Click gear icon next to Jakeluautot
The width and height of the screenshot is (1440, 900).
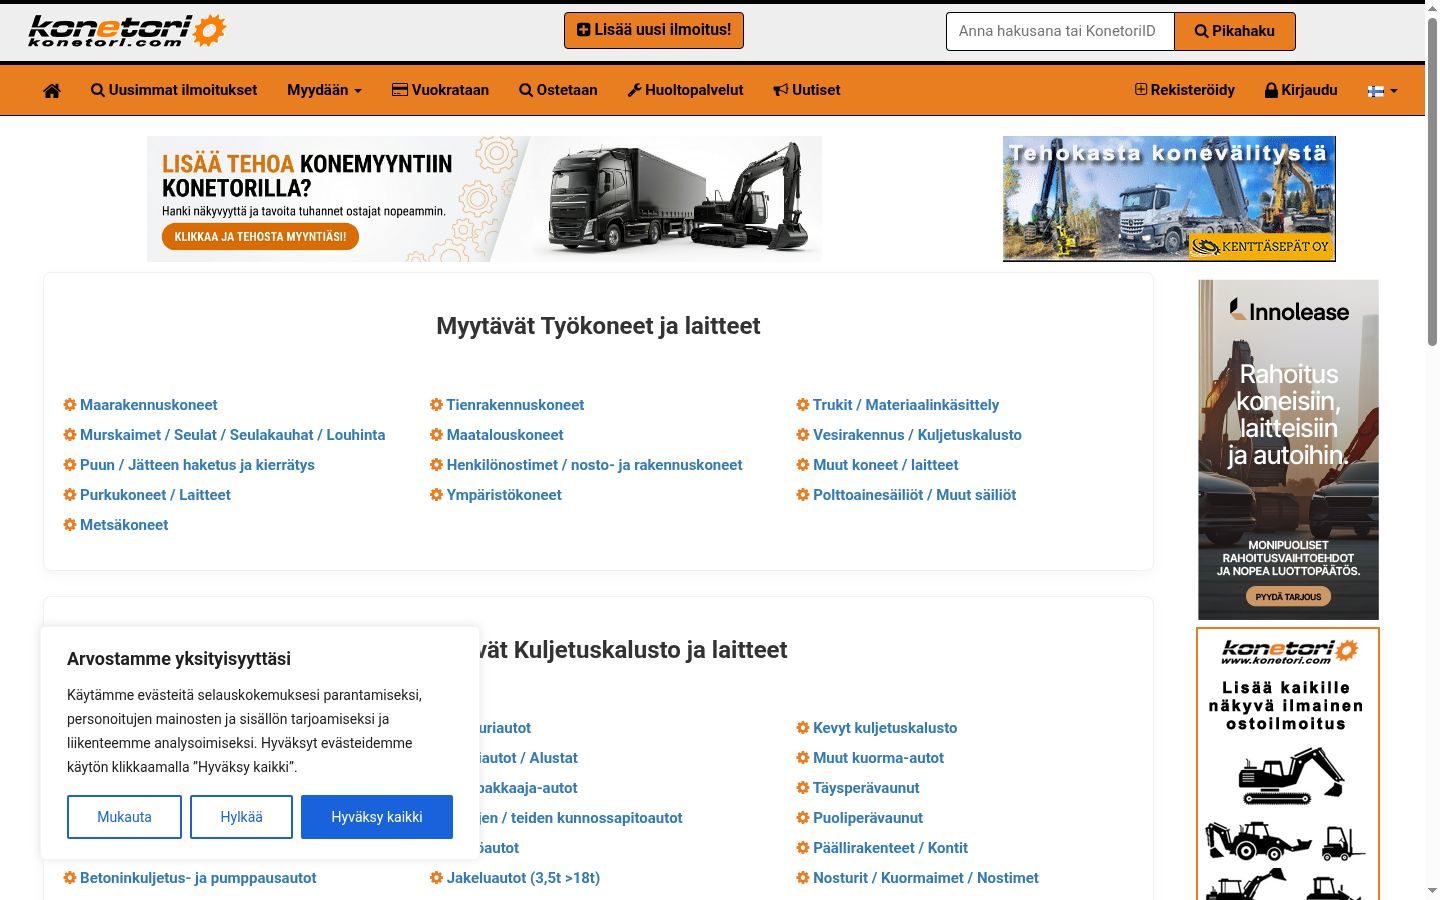click(436, 878)
